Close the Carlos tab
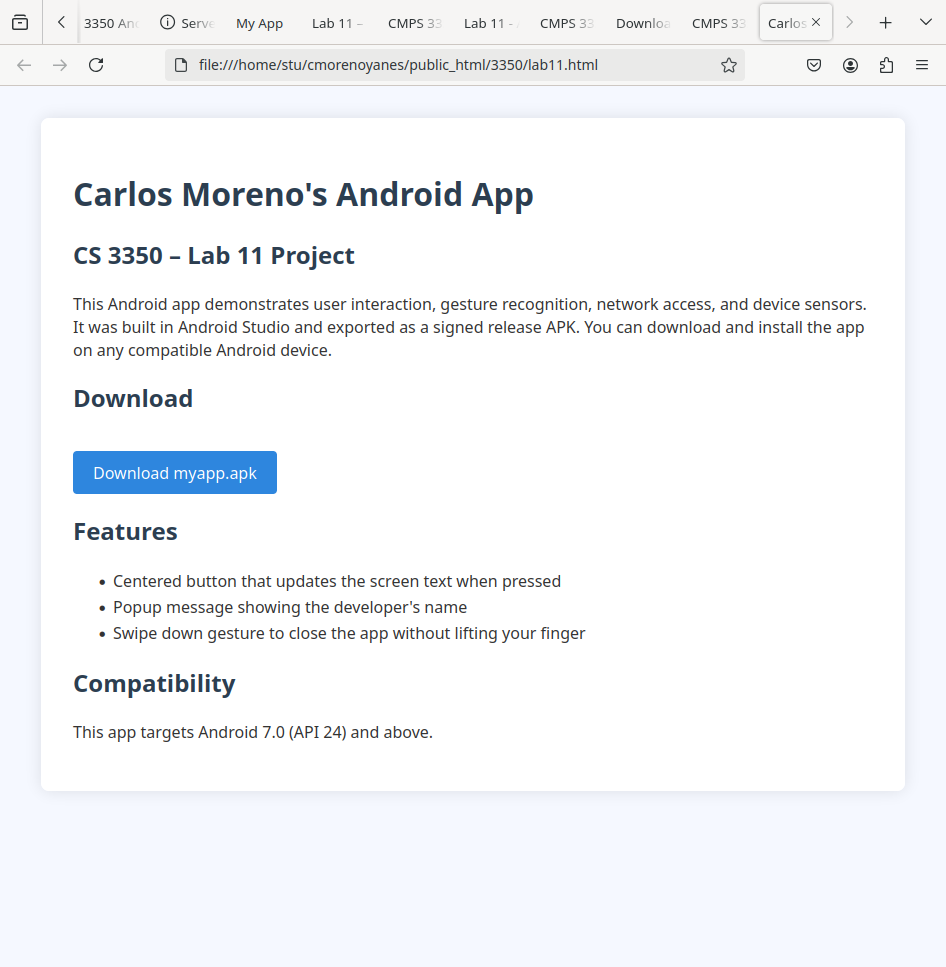The width and height of the screenshot is (946, 967). point(816,22)
